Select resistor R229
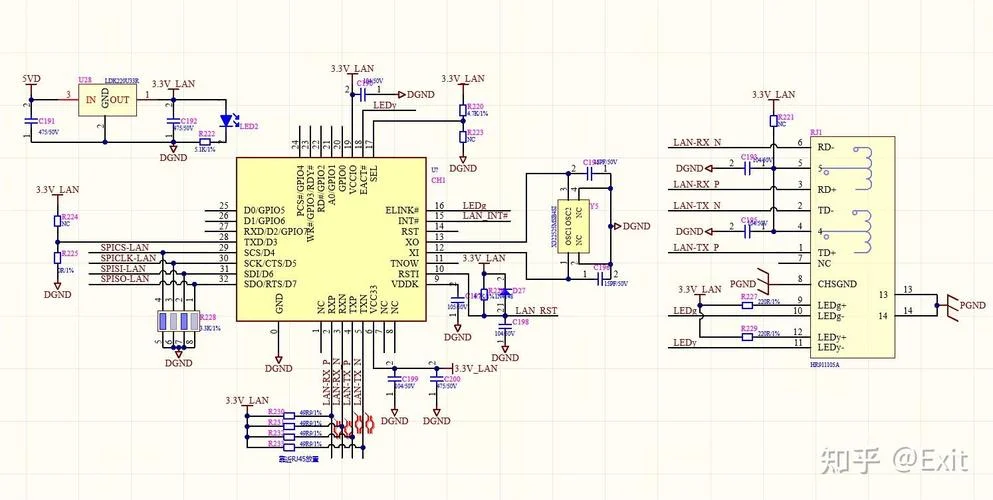The height and width of the screenshot is (500, 993). point(747,337)
